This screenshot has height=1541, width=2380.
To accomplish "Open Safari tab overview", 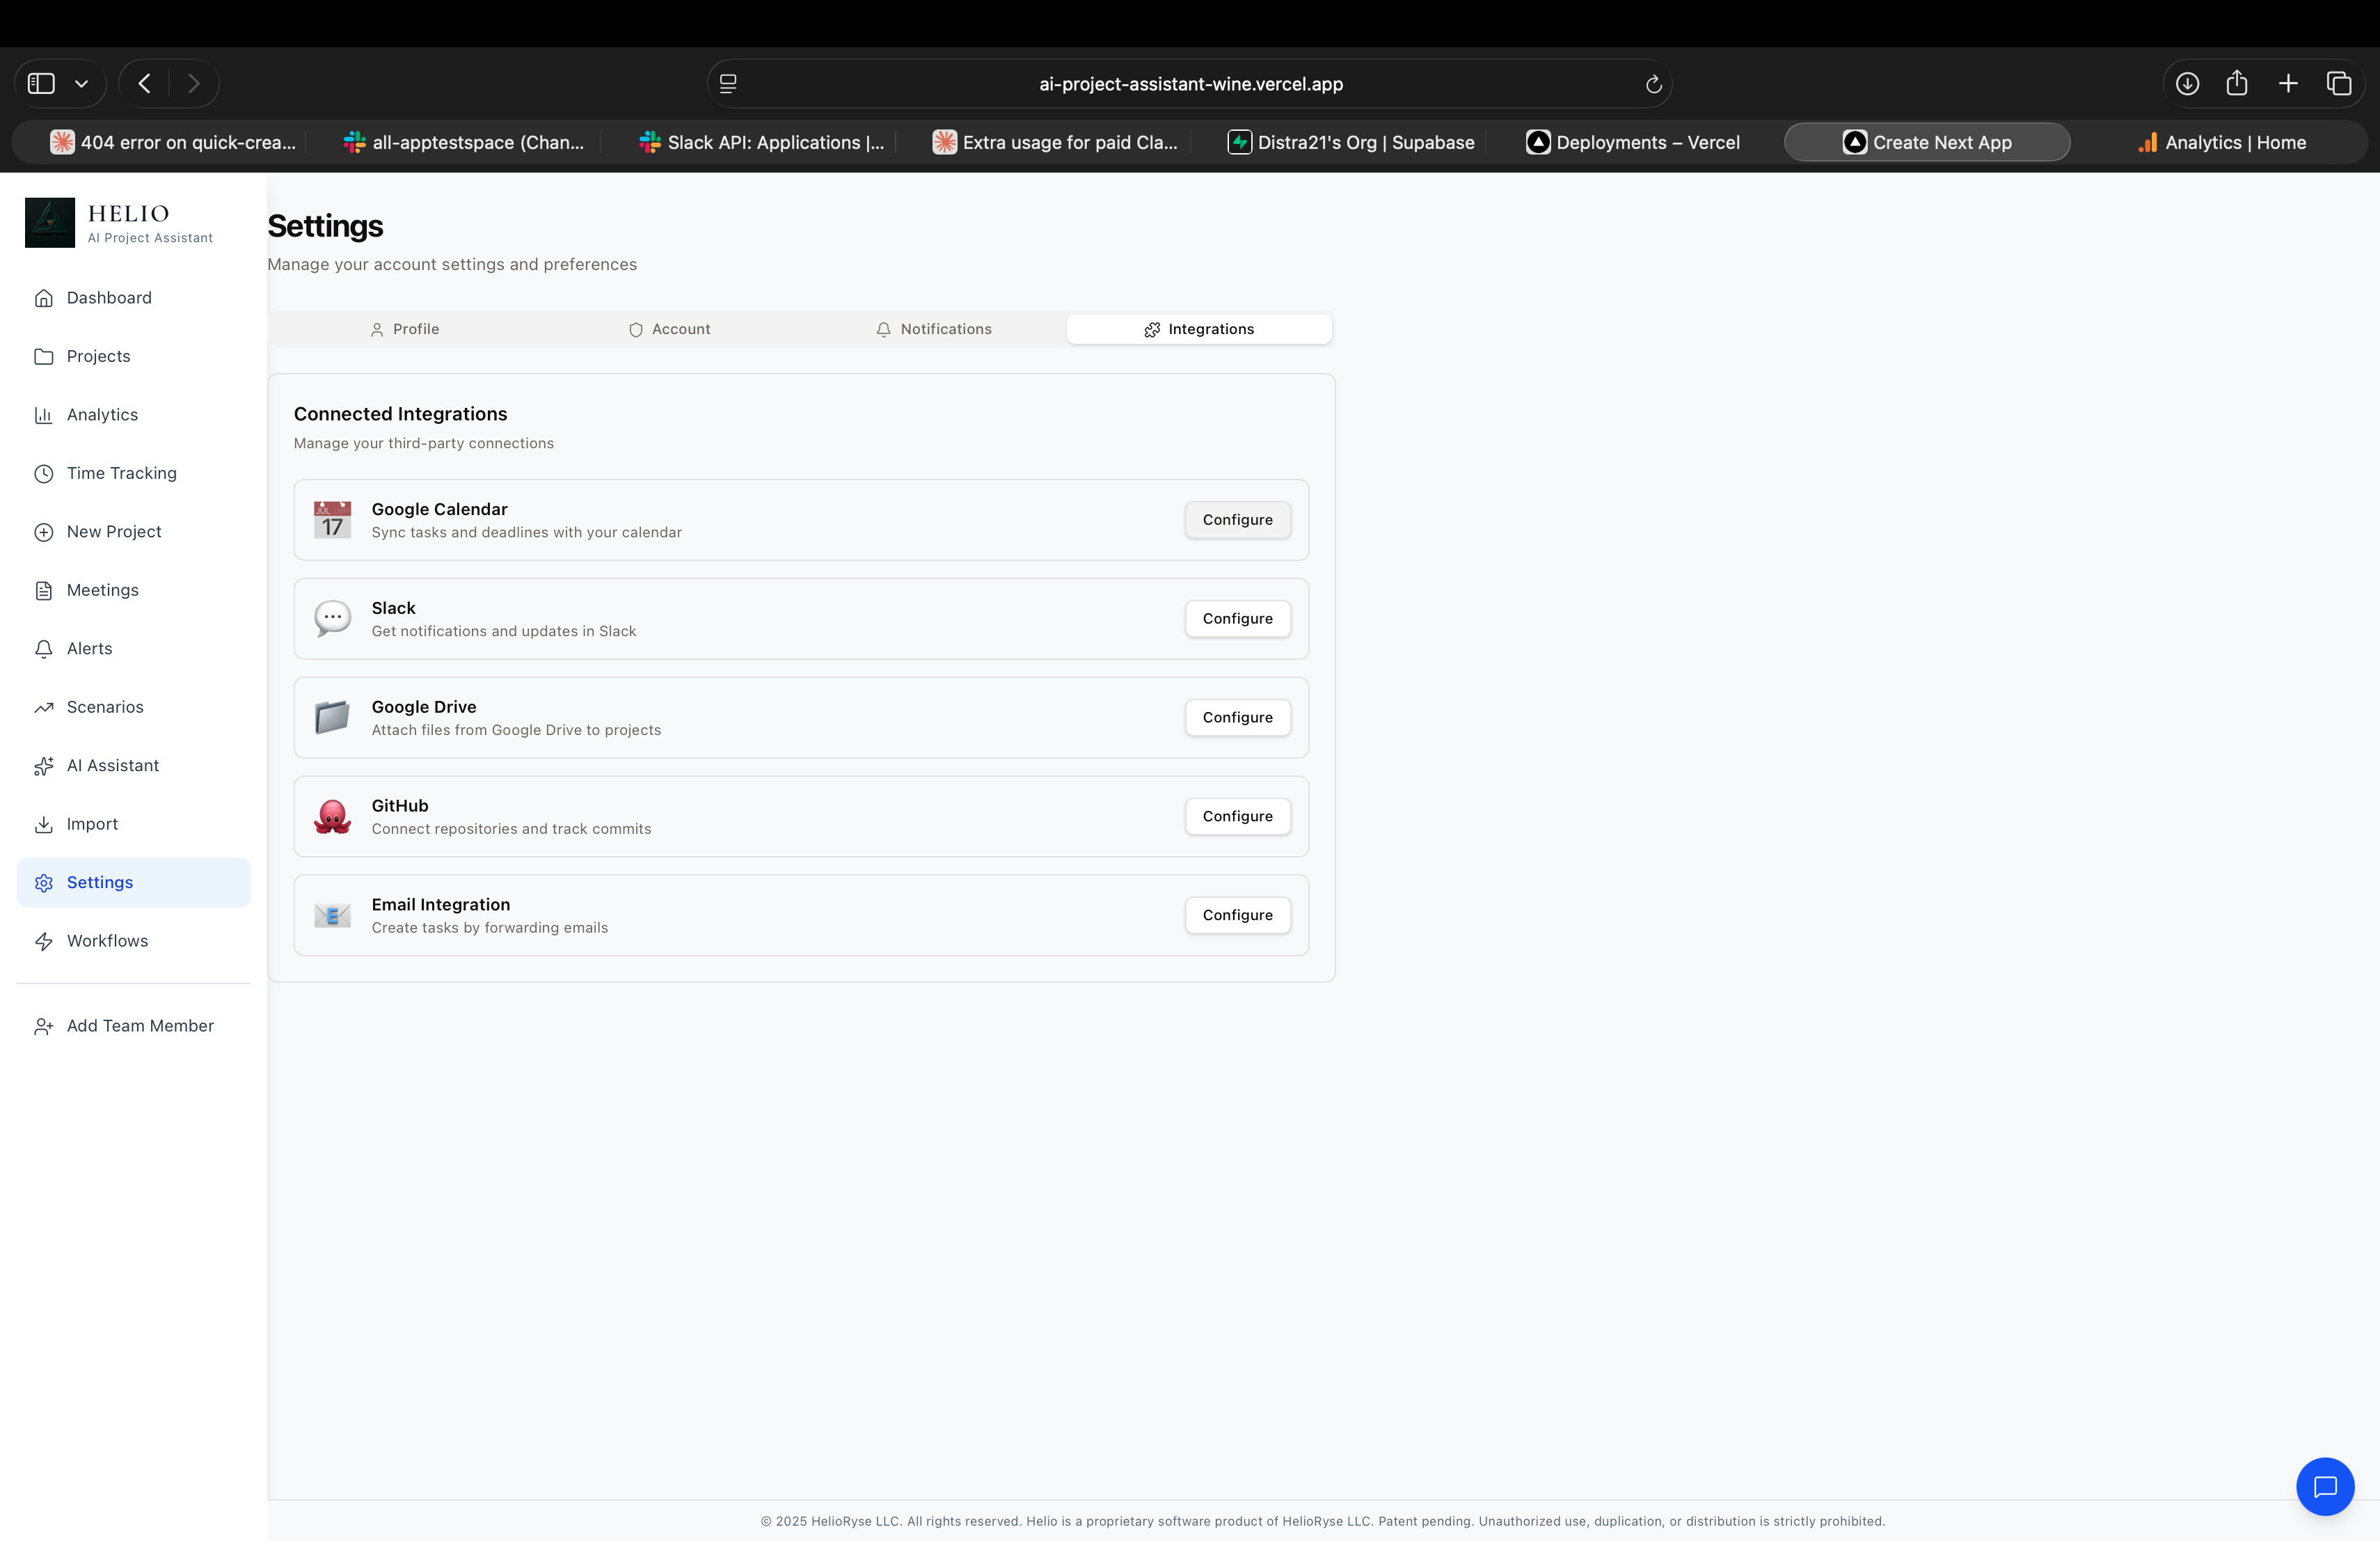I will (x=2339, y=83).
